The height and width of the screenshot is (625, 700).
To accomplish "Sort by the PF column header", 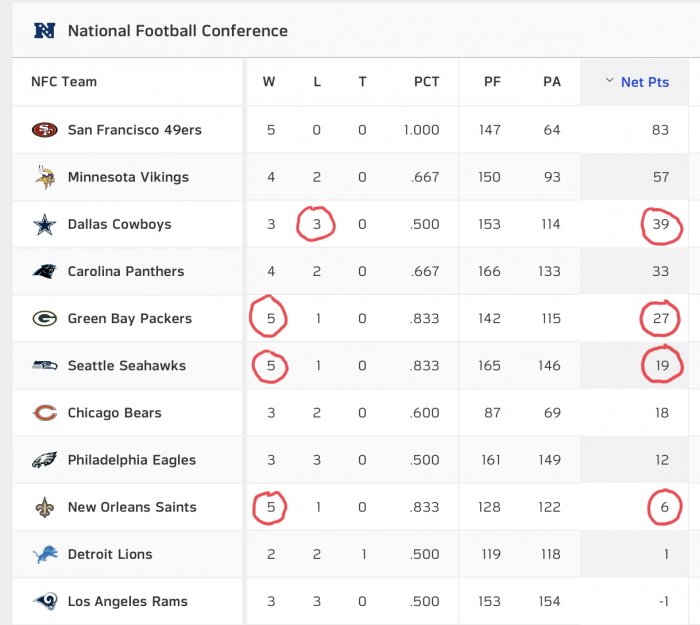I will 492,82.
